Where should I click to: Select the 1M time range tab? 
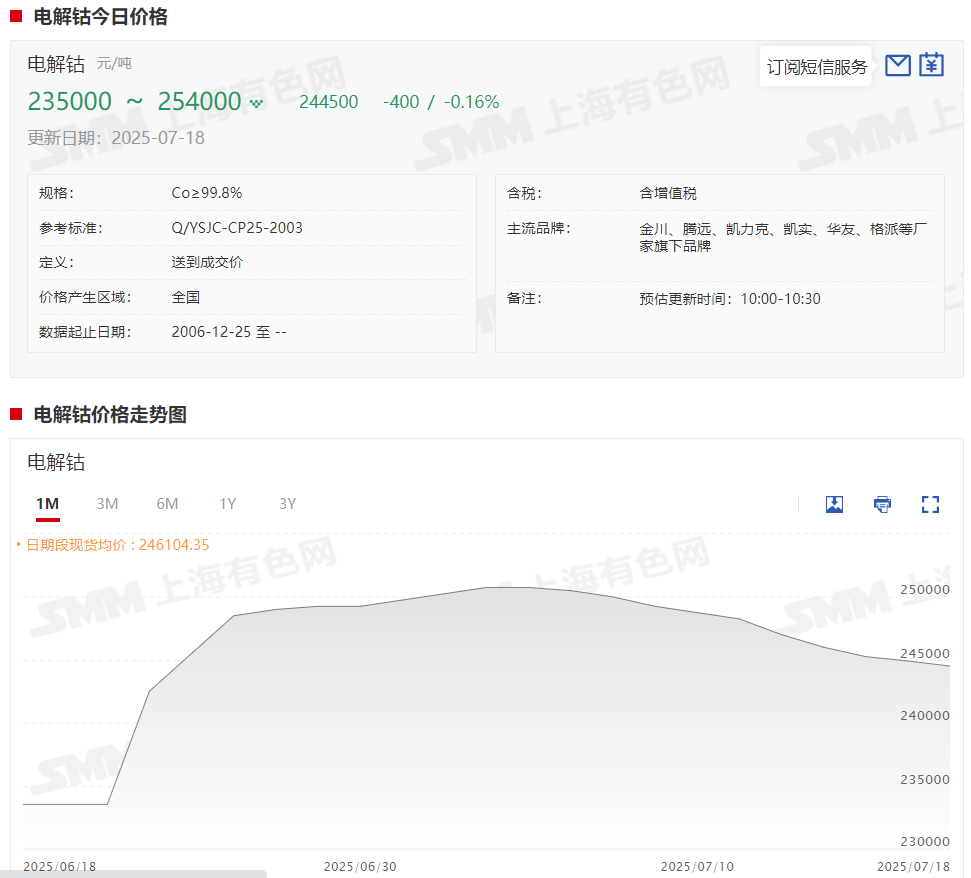47,504
